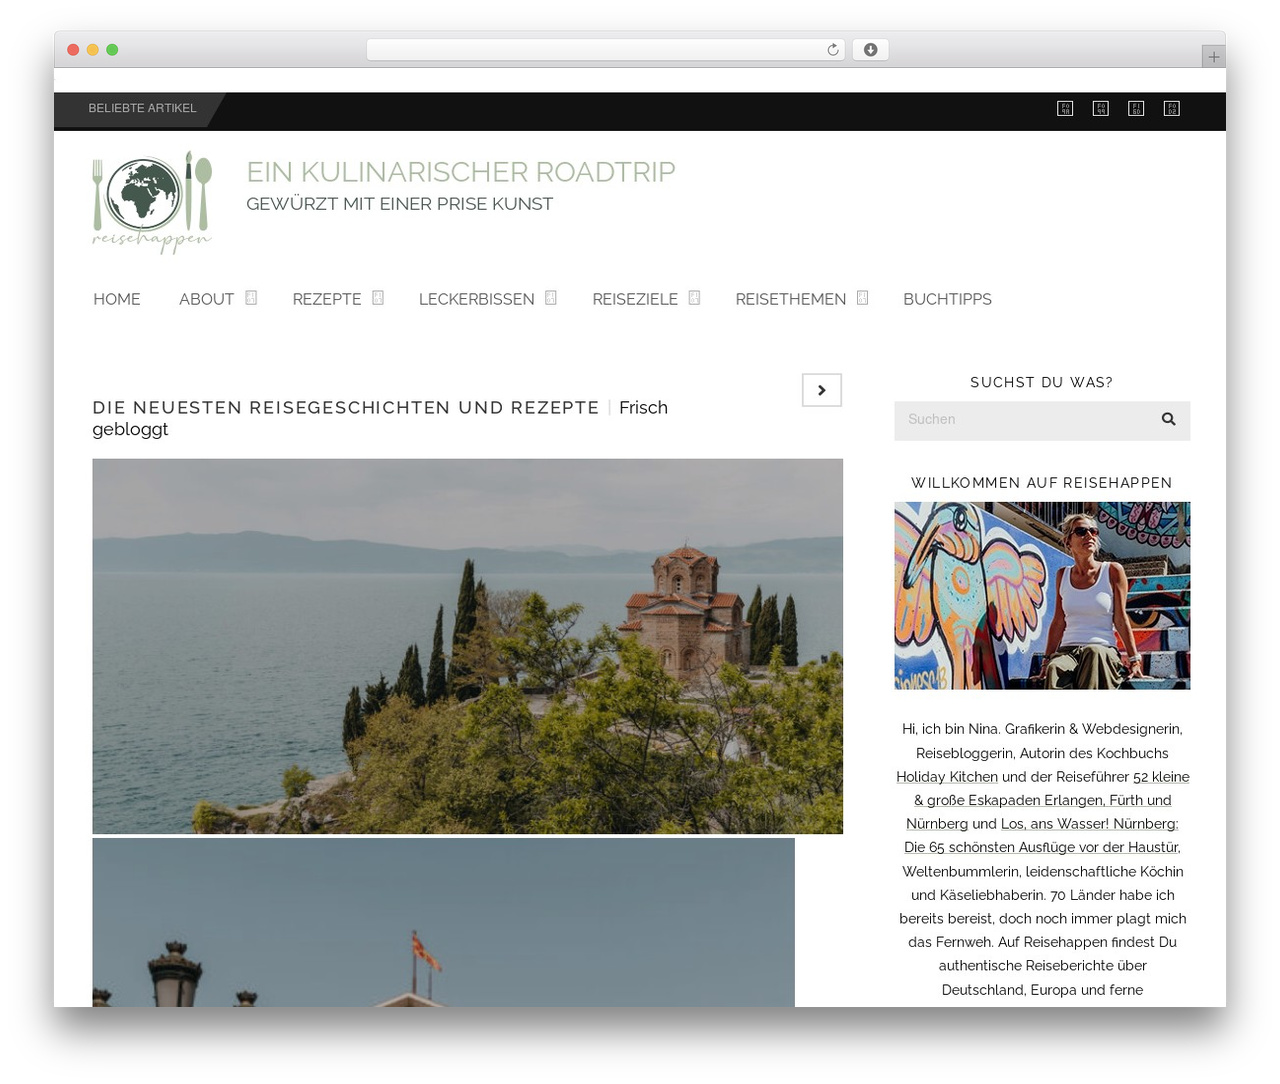The width and height of the screenshot is (1280, 1084).
Task: Expand the LECKERBISSEN submenu indicator
Action: coord(551,298)
